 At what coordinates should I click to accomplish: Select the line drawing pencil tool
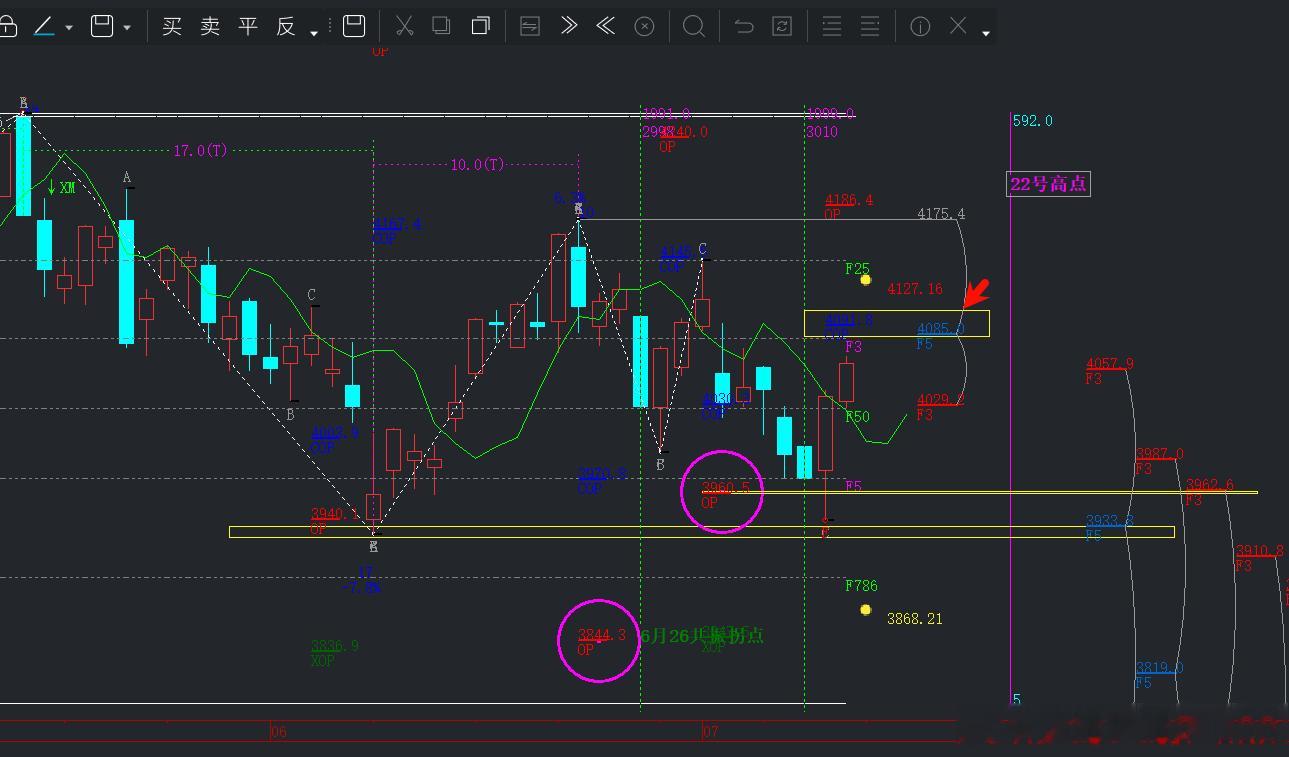[x=44, y=26]
